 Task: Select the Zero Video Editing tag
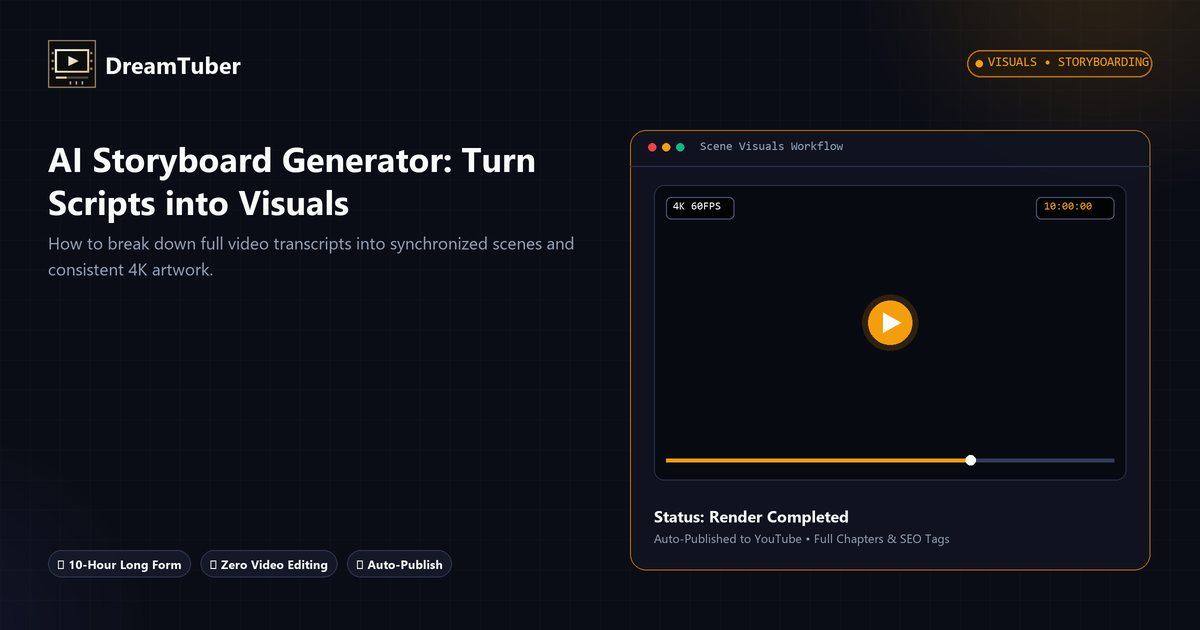click(x=269, y=565)
